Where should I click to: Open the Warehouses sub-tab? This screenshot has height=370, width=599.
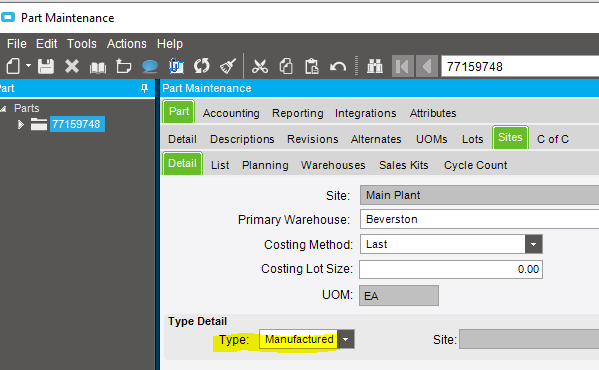coord(333,165)
